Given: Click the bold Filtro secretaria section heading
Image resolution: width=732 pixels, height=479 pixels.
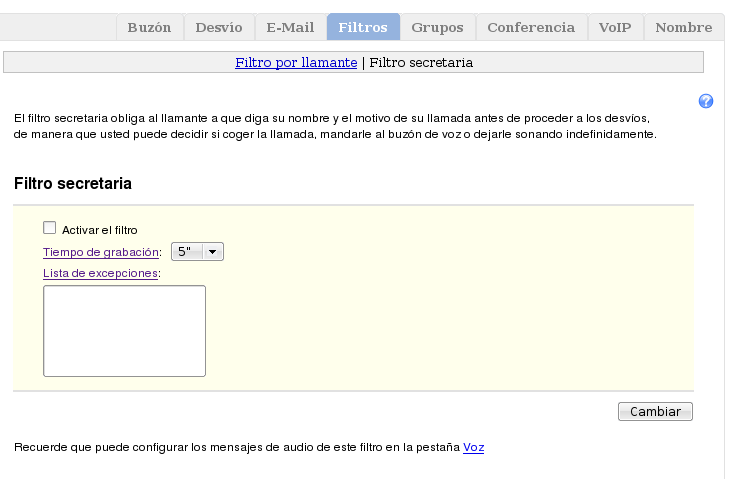Looking at the screenshot, I should click(x=73, y=184).
